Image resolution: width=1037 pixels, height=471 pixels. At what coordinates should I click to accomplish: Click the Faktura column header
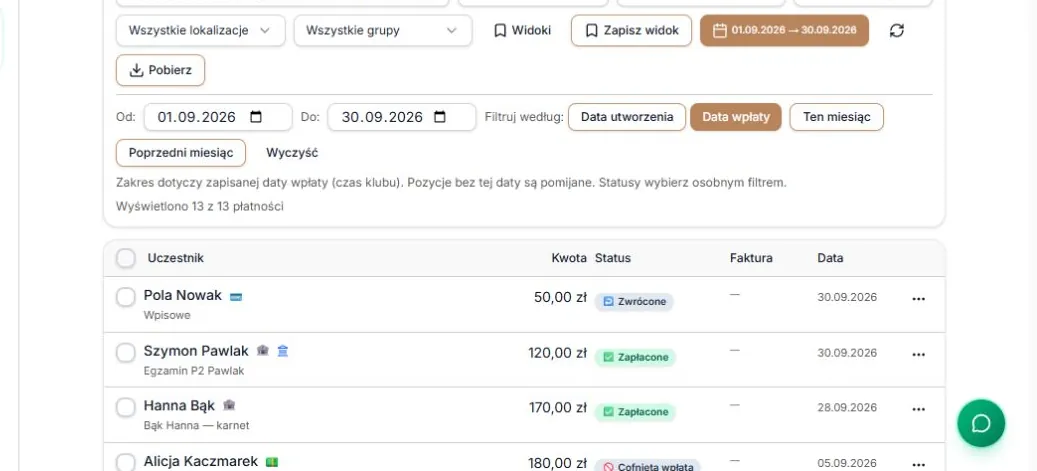tap(751, 258)
